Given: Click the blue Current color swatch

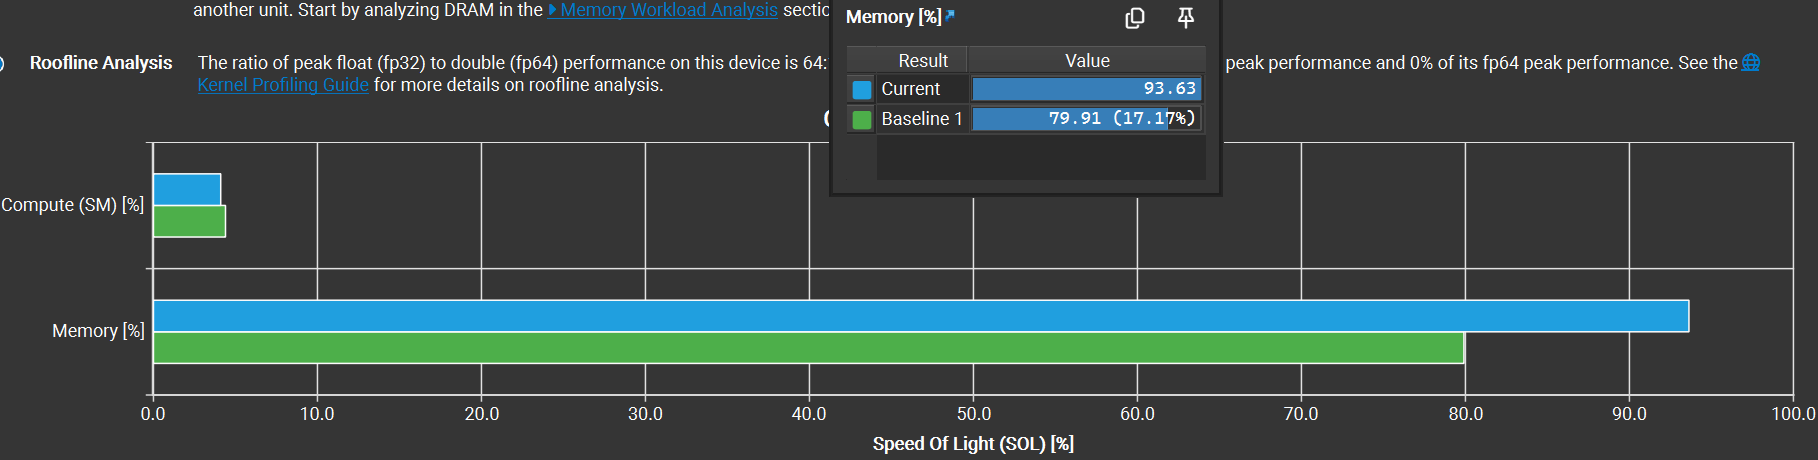Looking at the screenshot, I should click(x=862, y=89).
